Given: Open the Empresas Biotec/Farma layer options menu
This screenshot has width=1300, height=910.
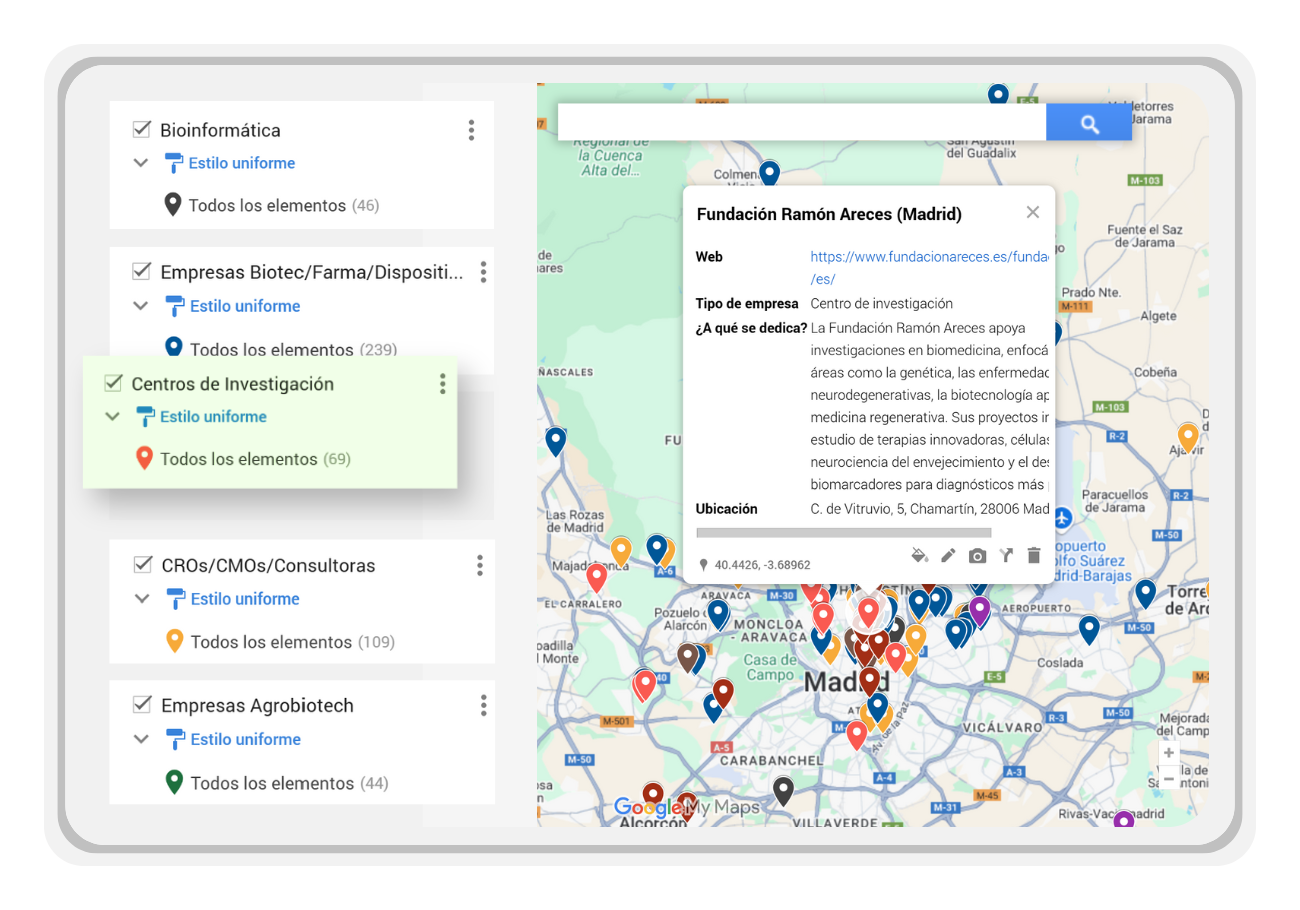Looking at the screenshot, I should click(483, 272).
